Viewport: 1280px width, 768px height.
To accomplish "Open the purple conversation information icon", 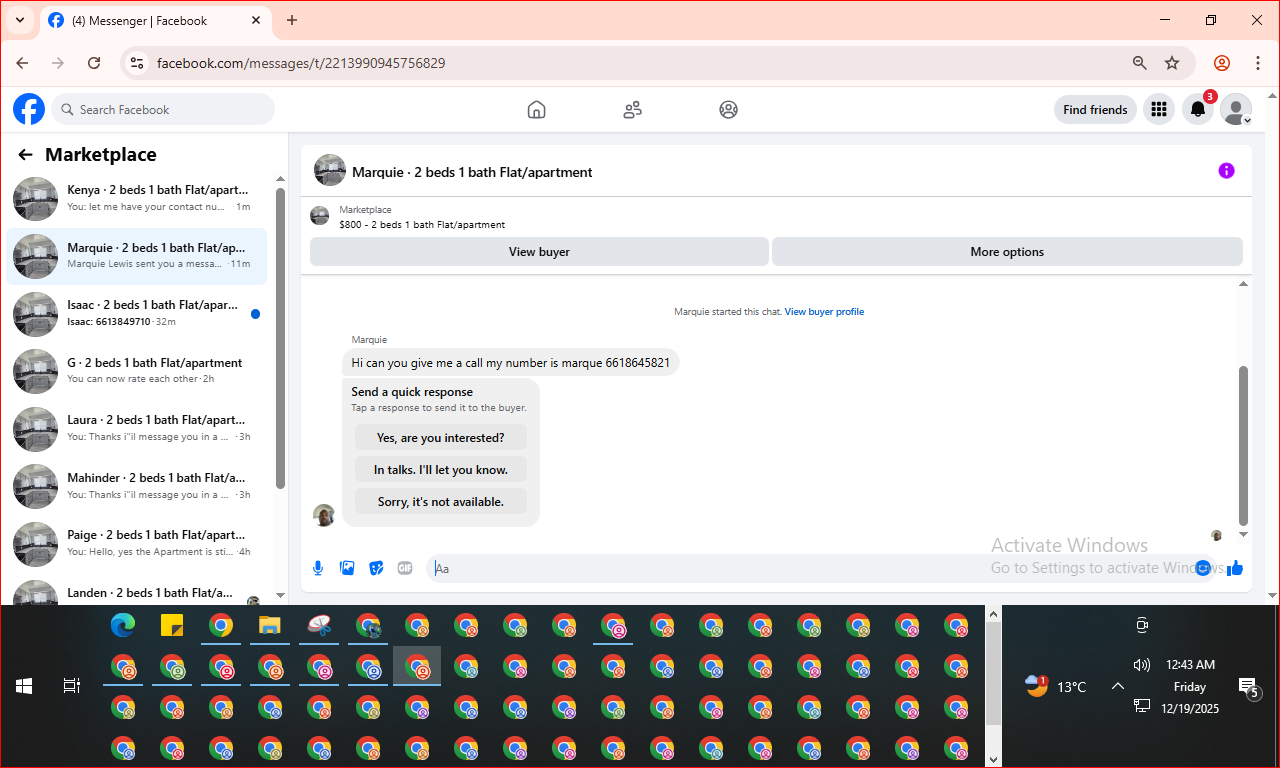I will (1226, 171).
